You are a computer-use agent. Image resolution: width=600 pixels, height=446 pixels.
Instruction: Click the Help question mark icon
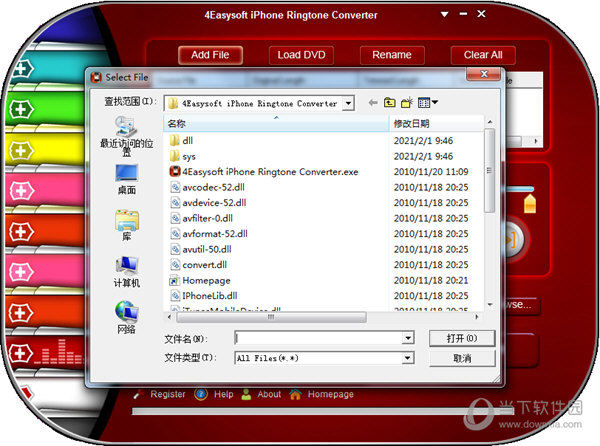click(x=201, y=394)
